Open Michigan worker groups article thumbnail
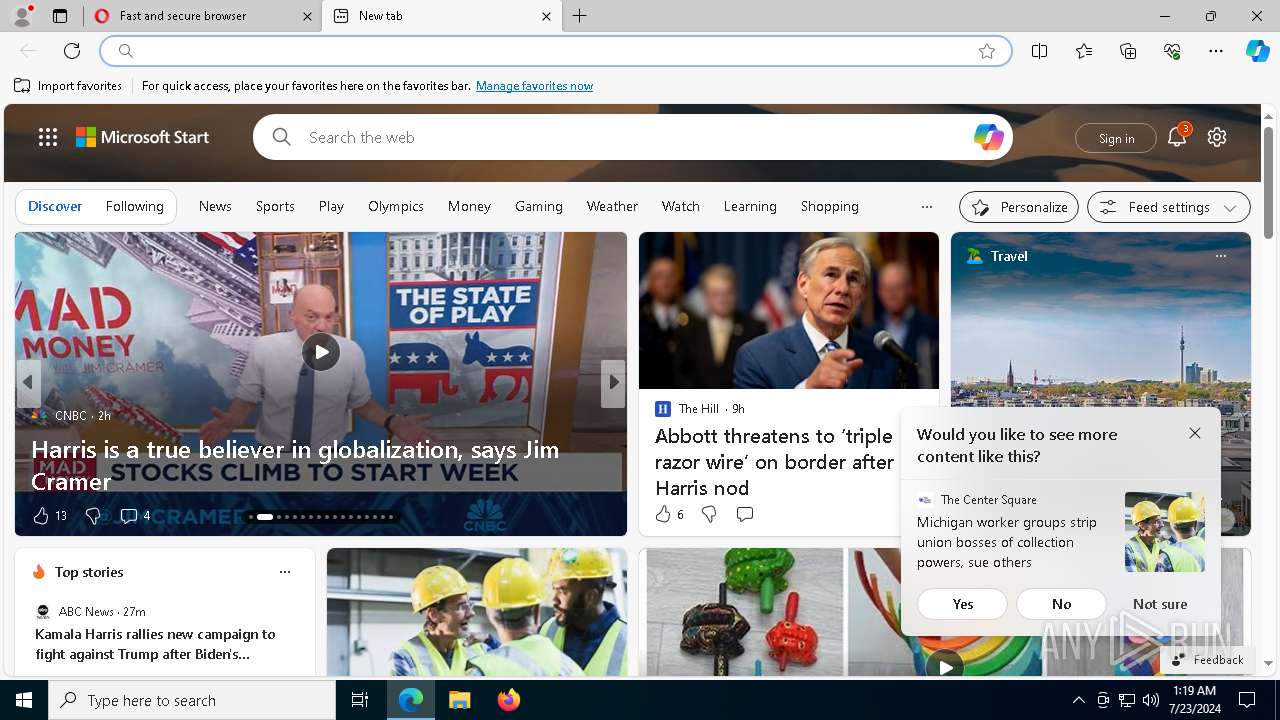The height and width of the screenshot is (720, 1280). [1164, 532]
